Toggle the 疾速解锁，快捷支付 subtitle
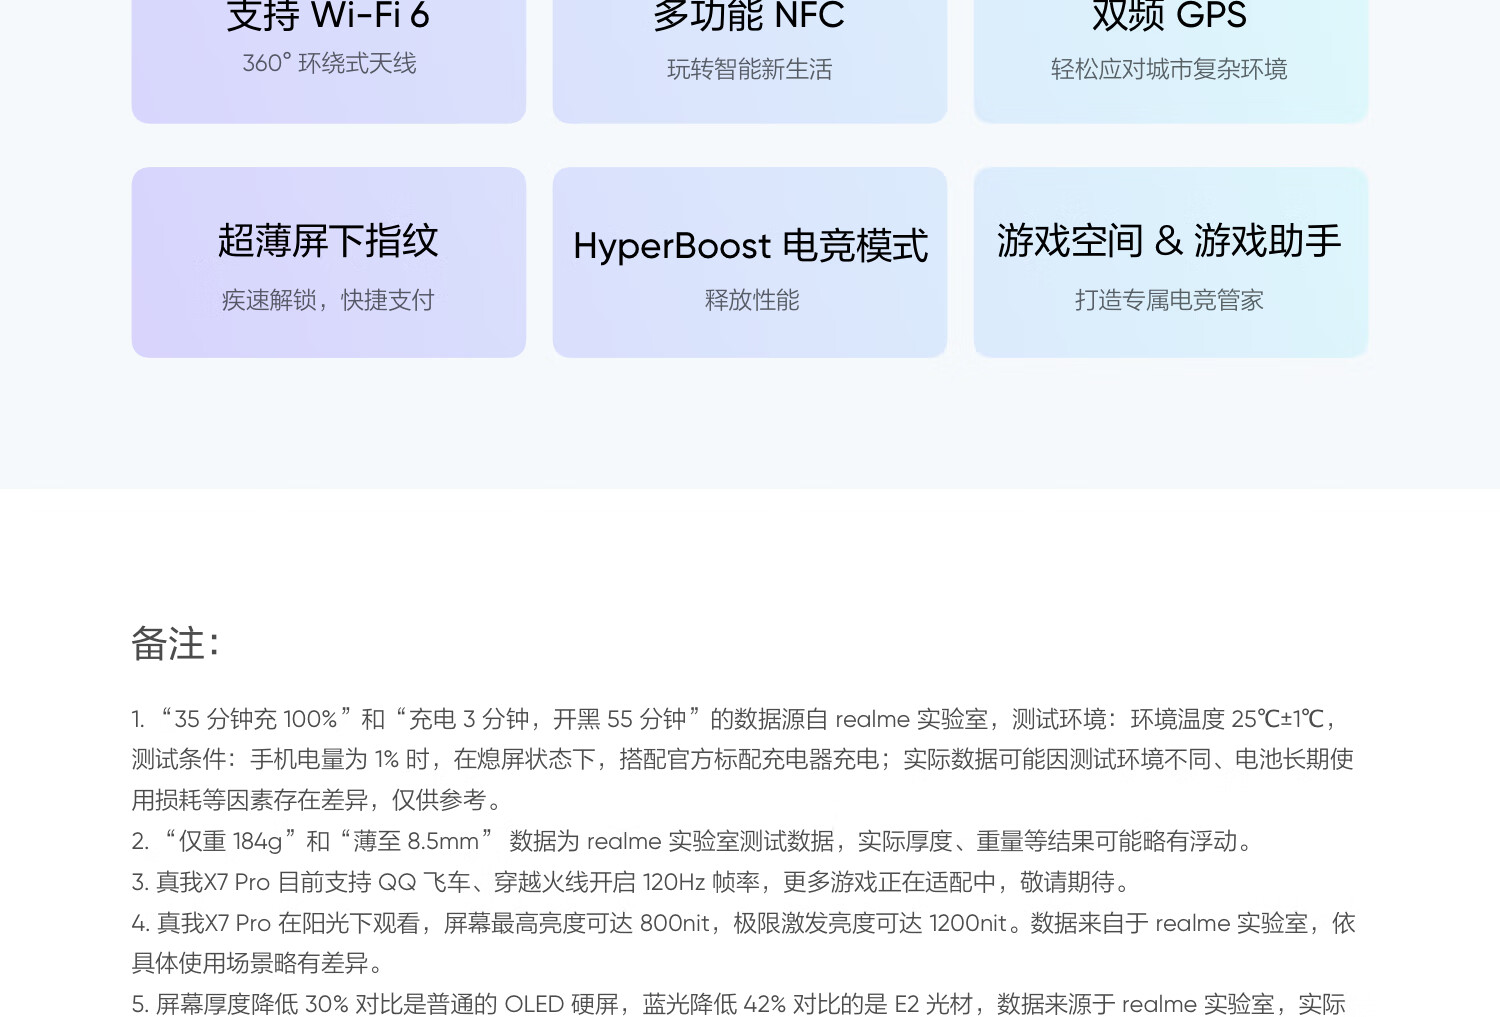This screenshot has height=1017, width=1500. tap(328, 299)
